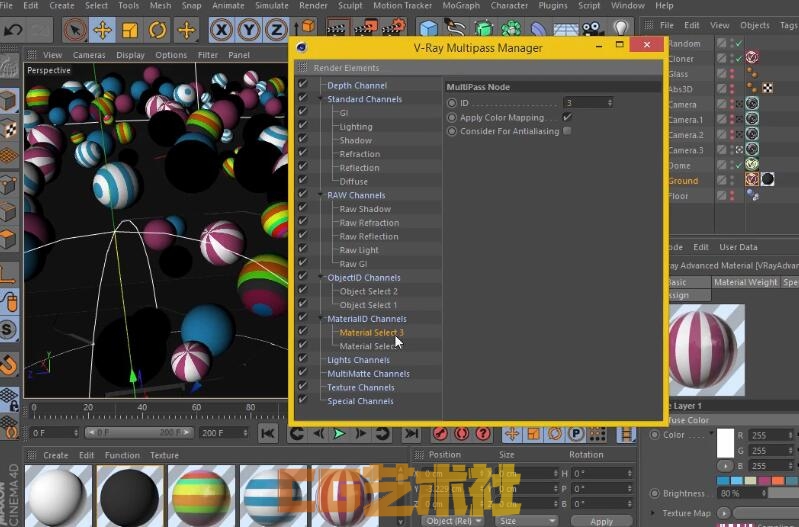Select Material Select 3 entry

371,332
